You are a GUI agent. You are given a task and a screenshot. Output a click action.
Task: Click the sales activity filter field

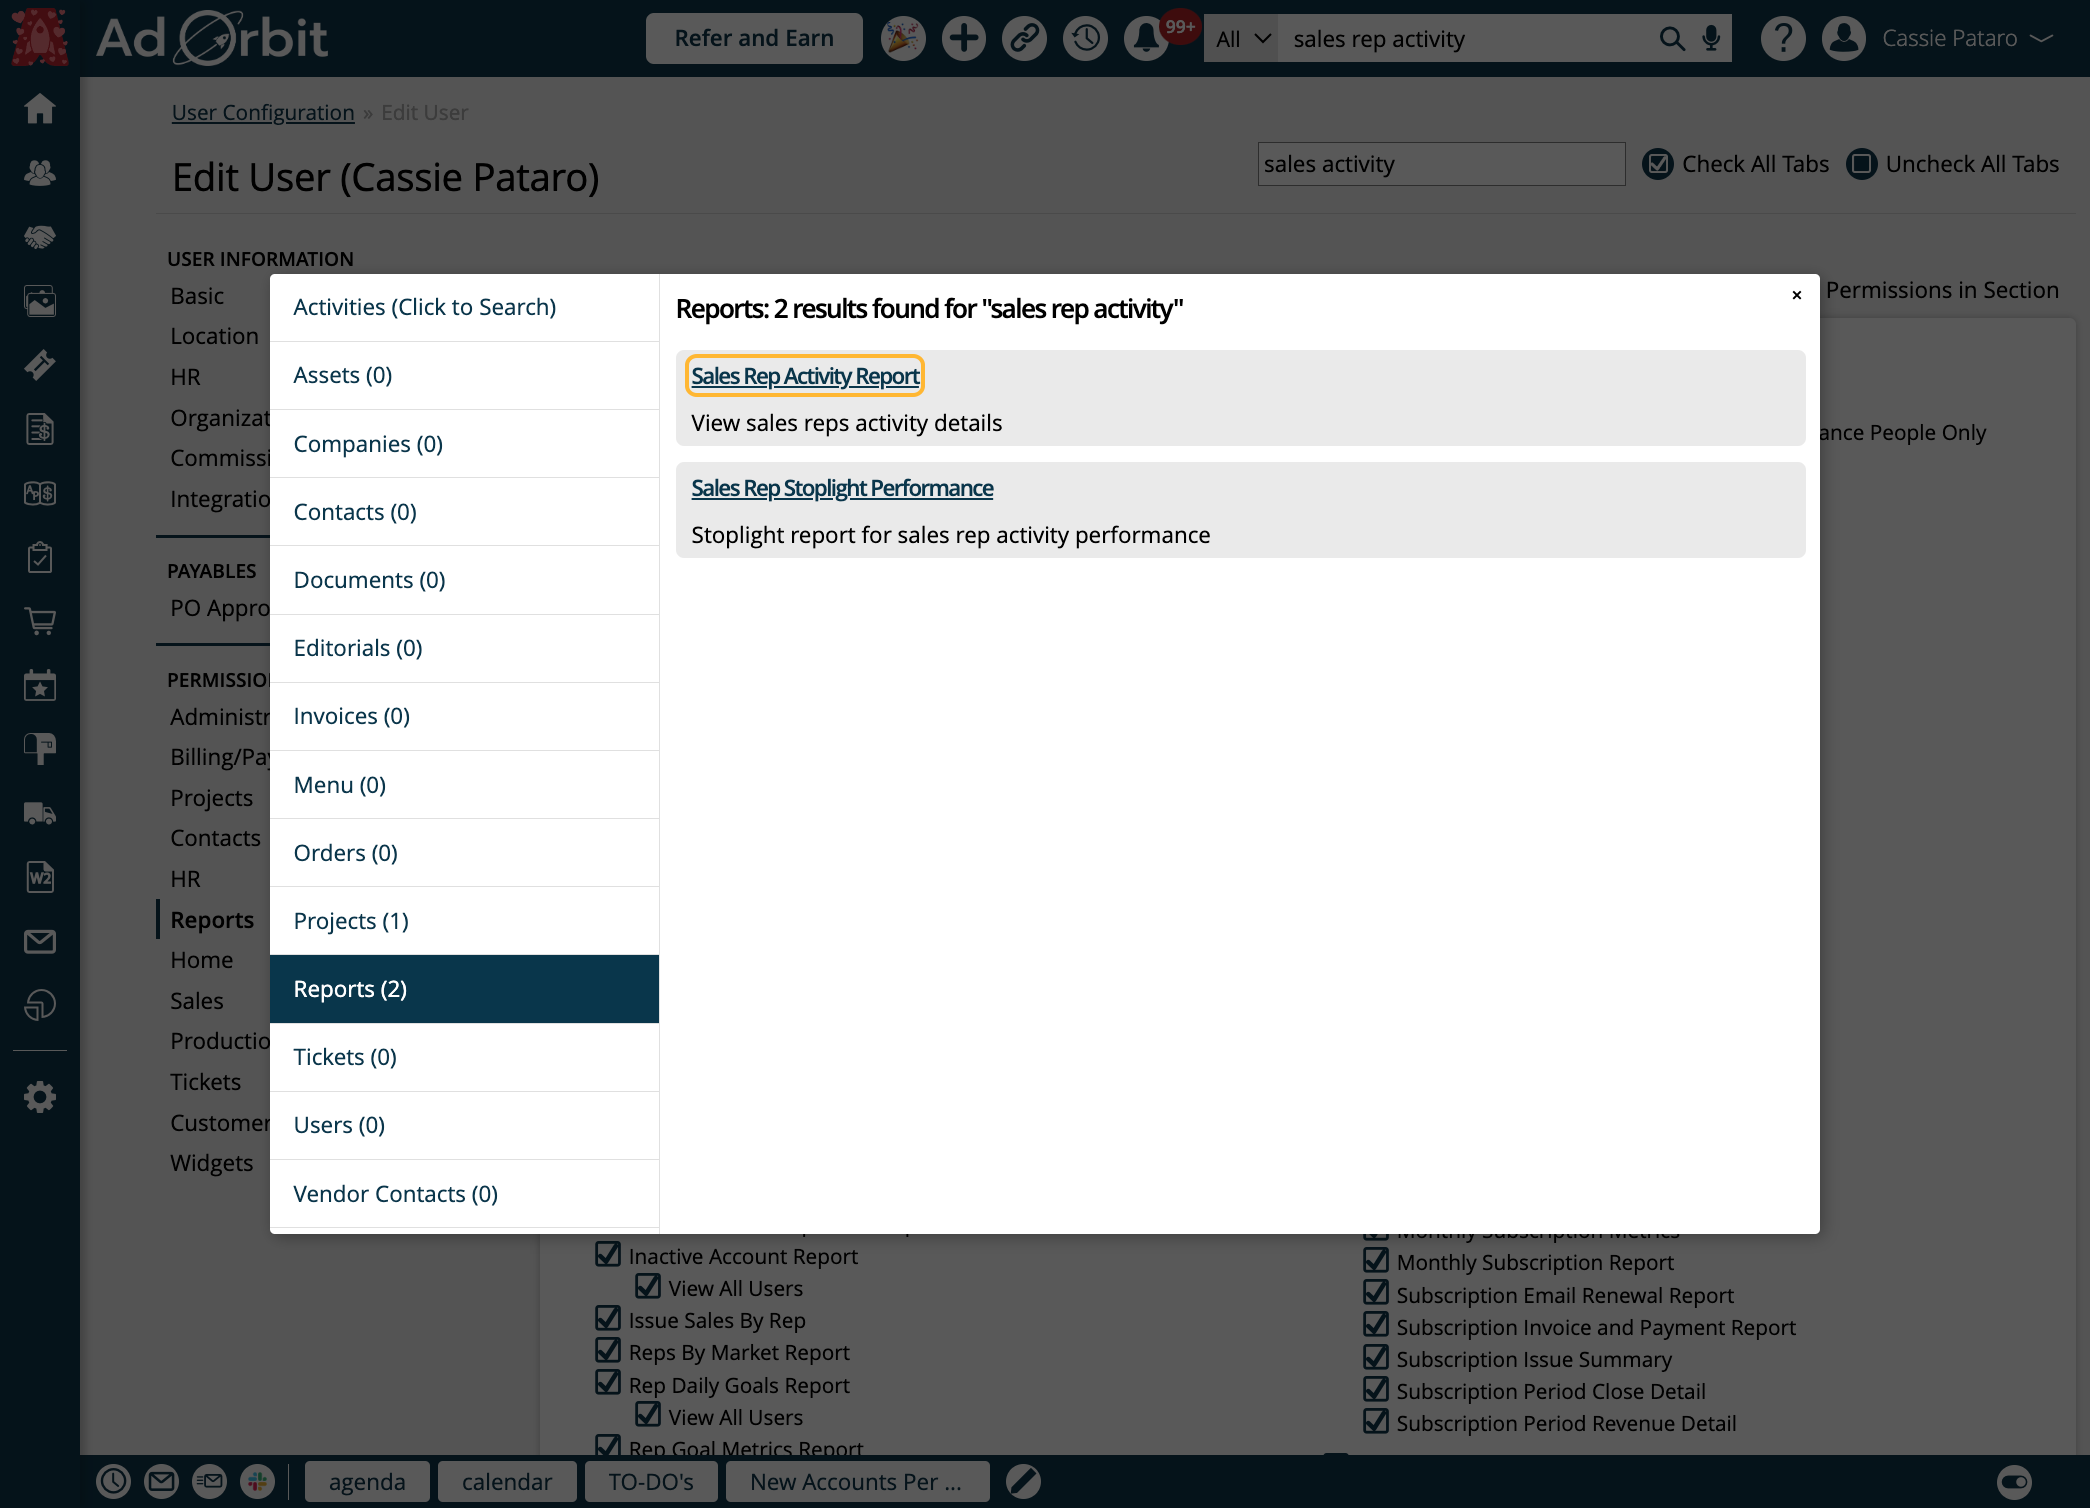[1440, 164]
